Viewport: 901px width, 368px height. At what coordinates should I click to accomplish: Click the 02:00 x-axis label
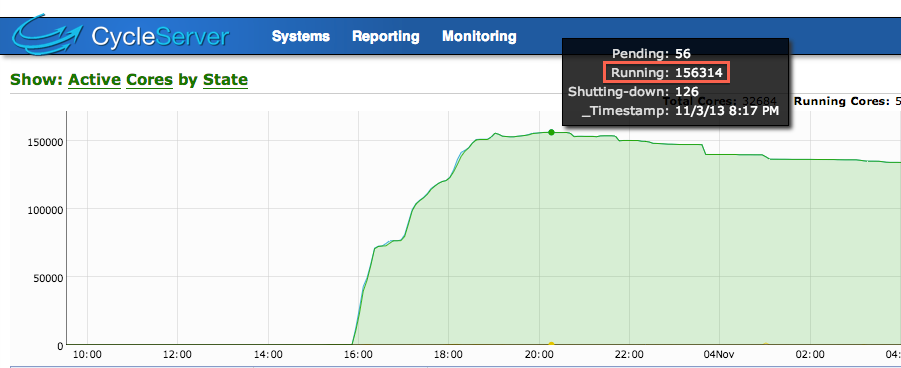click(x=810, y=354)
